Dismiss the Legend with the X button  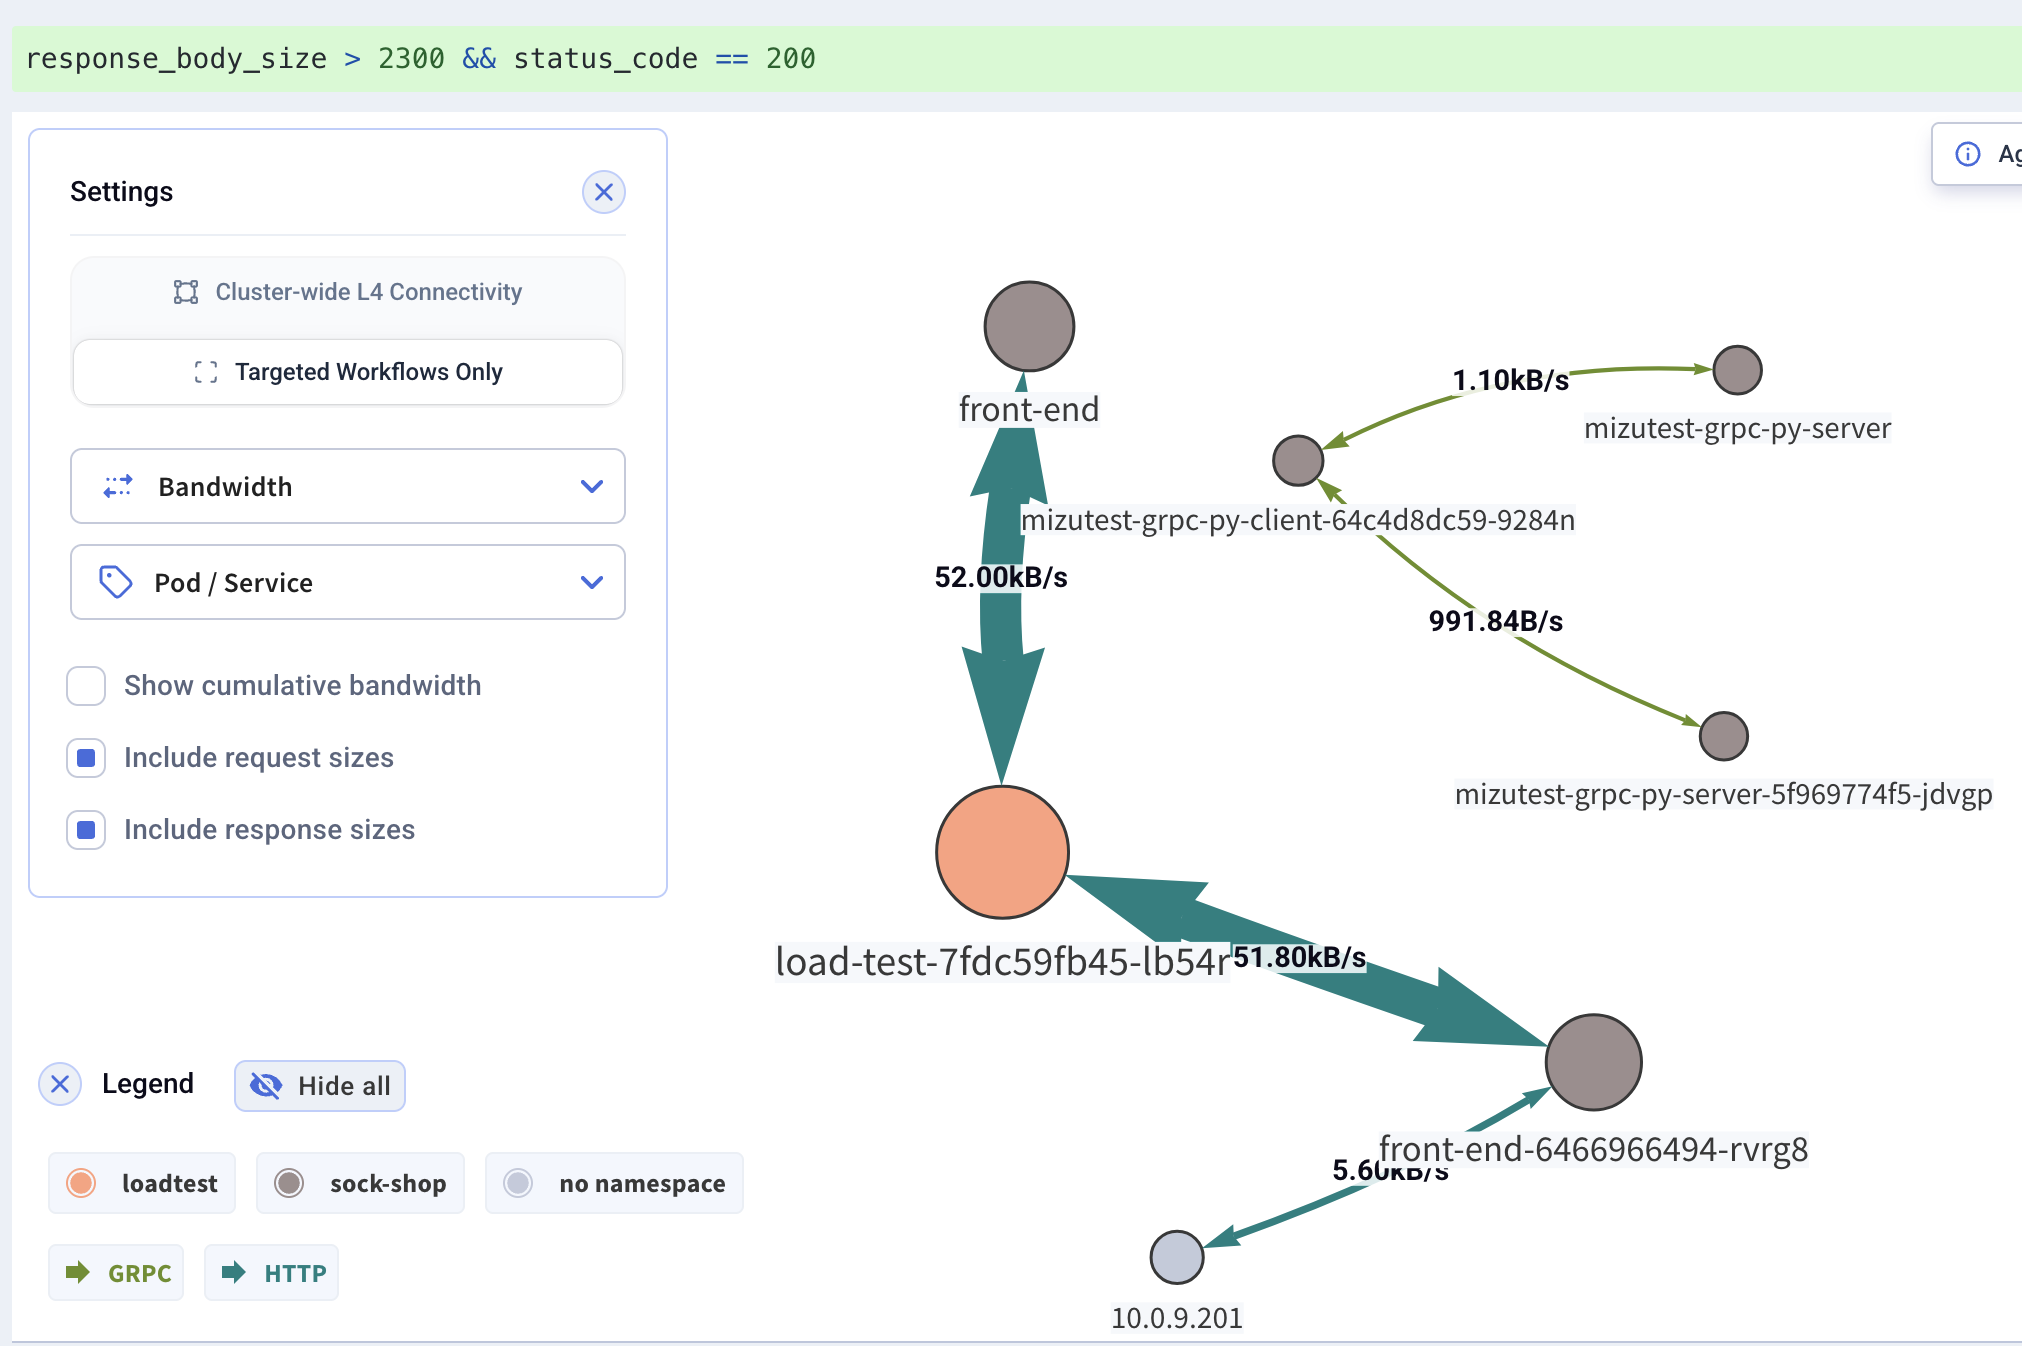(x=60, y=1084)
